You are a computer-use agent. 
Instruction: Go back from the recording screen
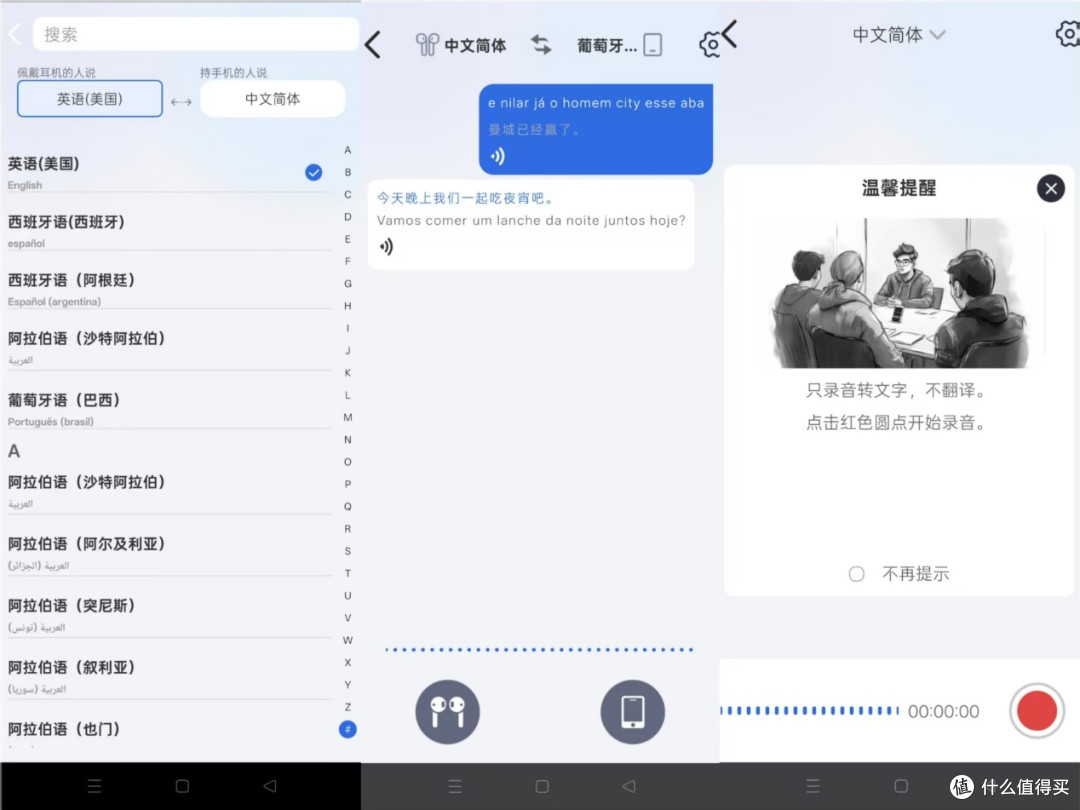[x=730, y=34]
